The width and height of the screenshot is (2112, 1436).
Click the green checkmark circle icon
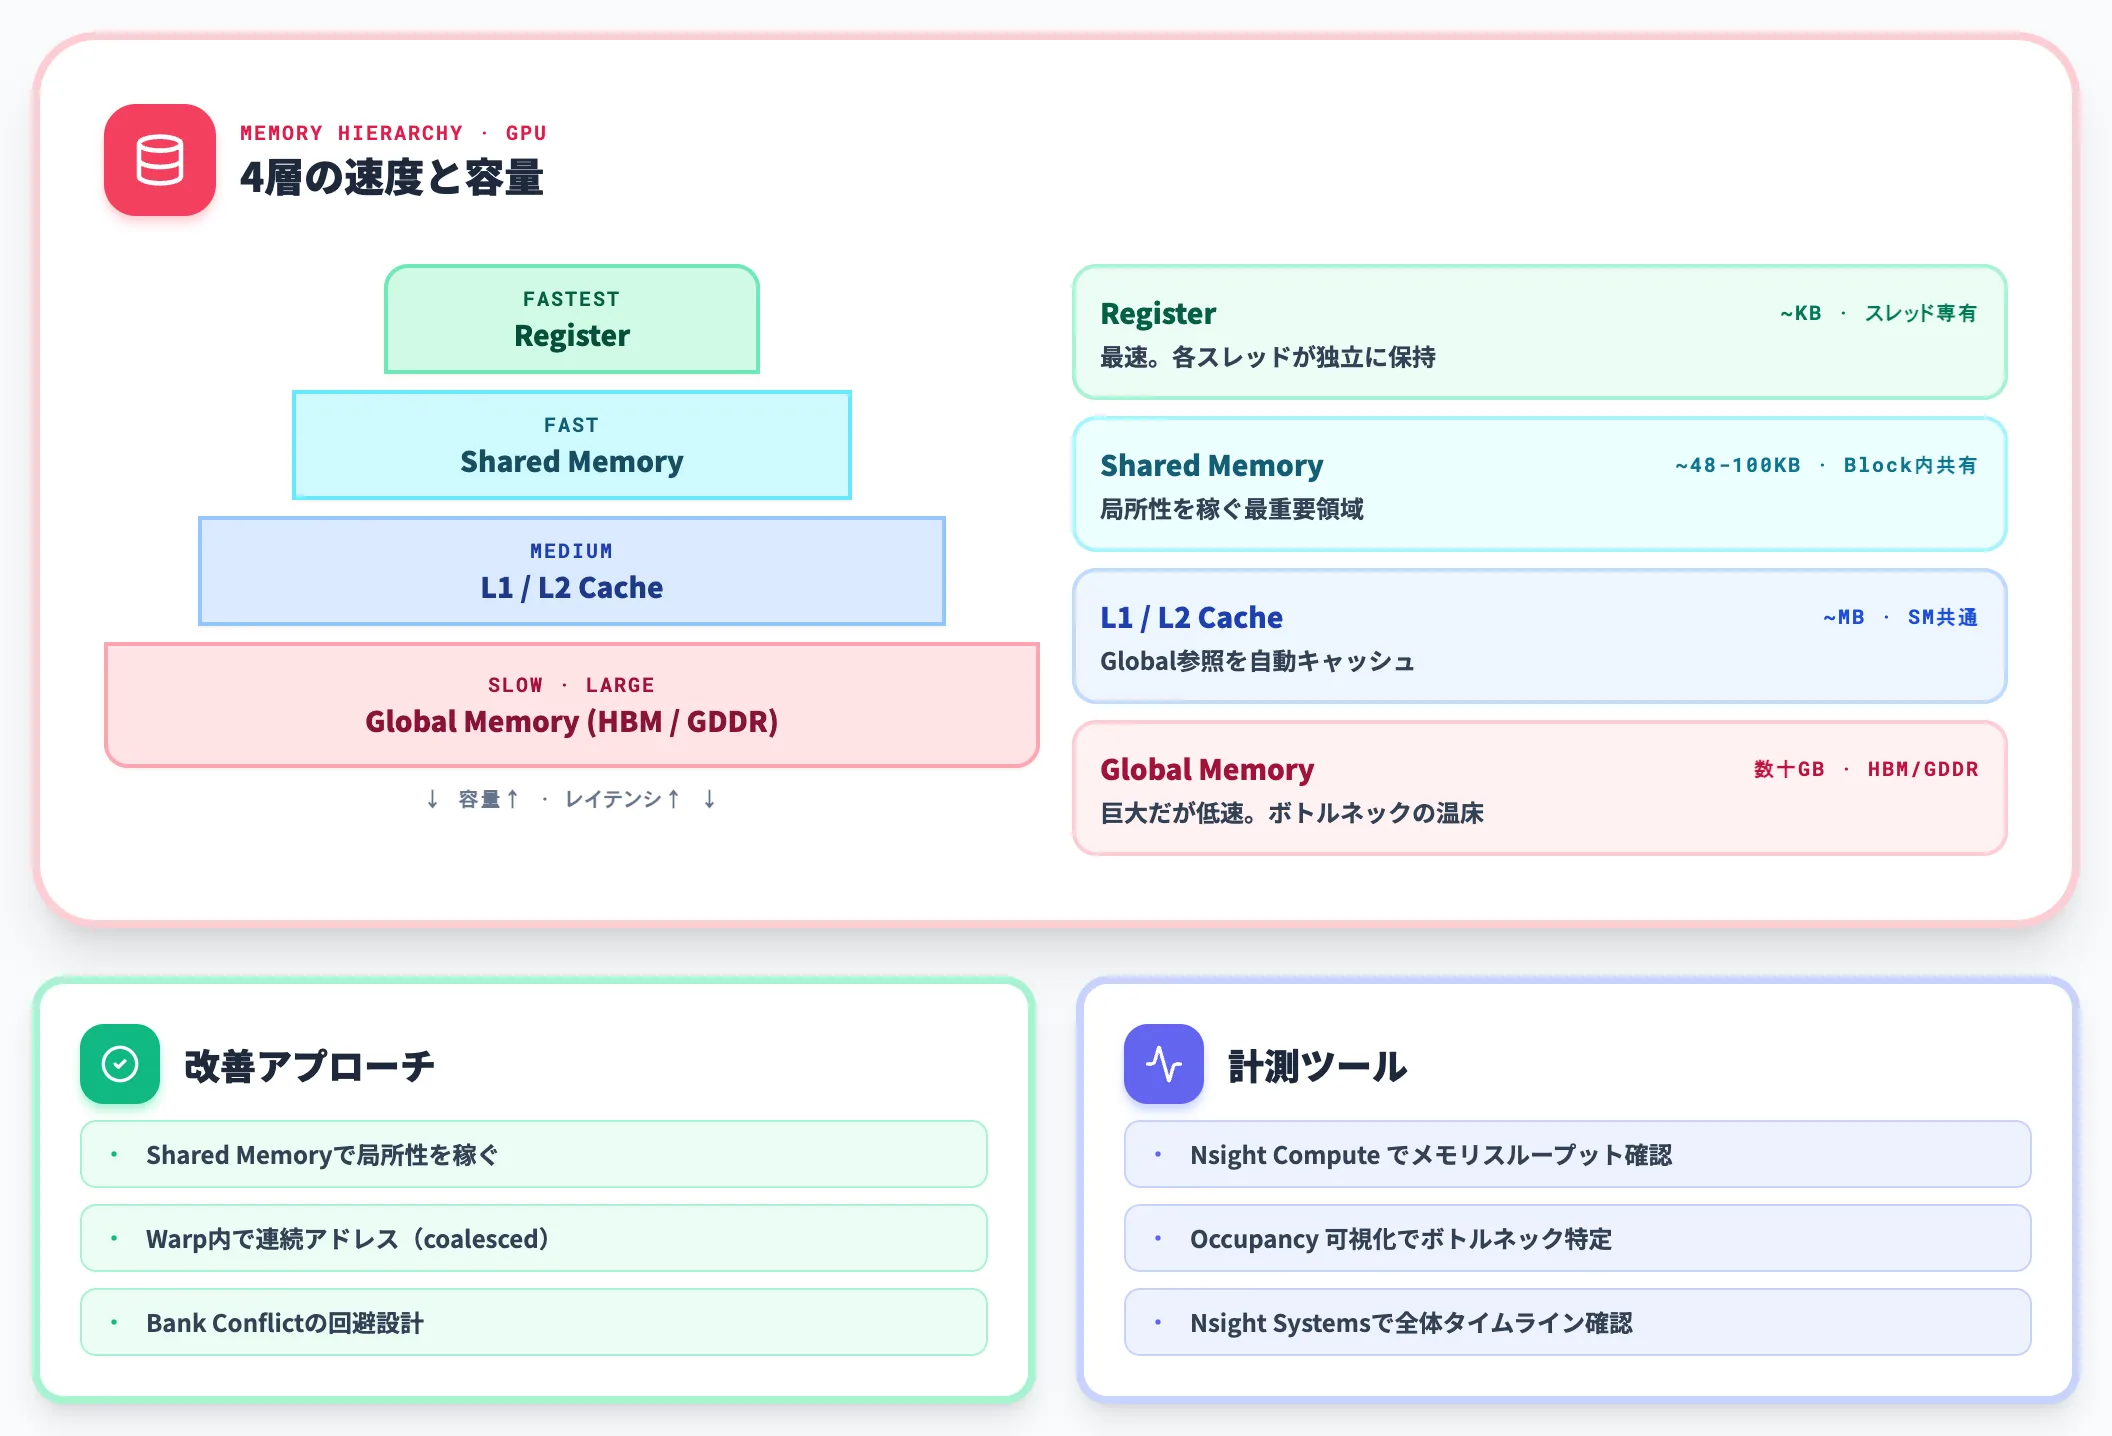click(120, 1064)
